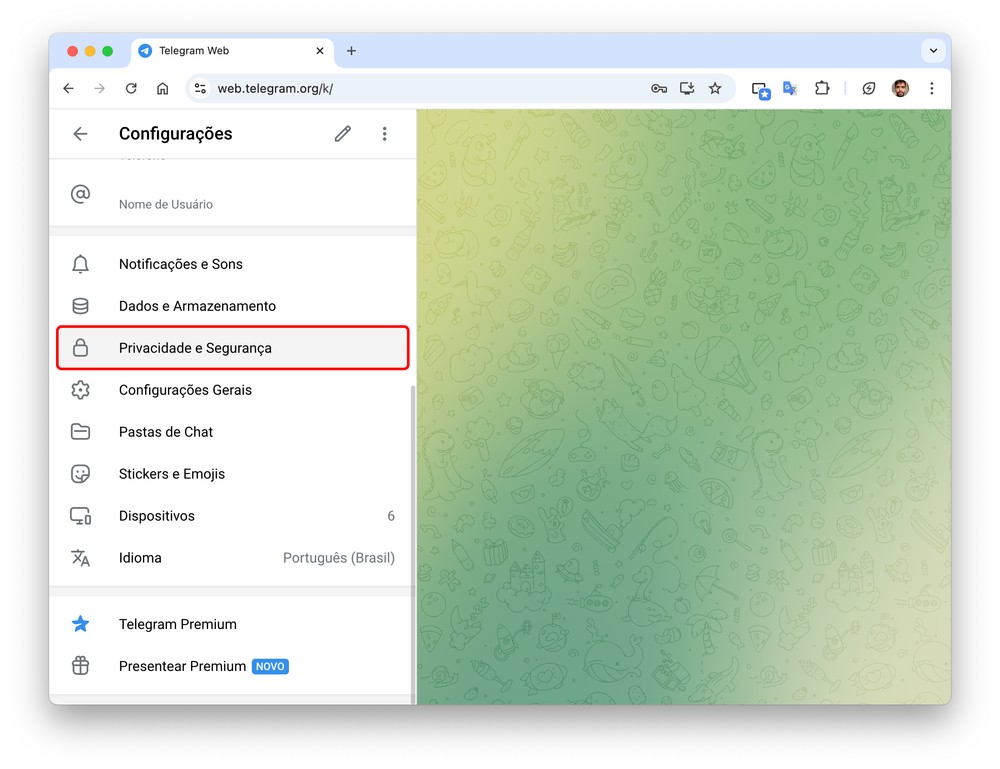The image size is (1000, 769).
Task: Open the Chrome extensions puzzle icon
Action: [822, 88]
